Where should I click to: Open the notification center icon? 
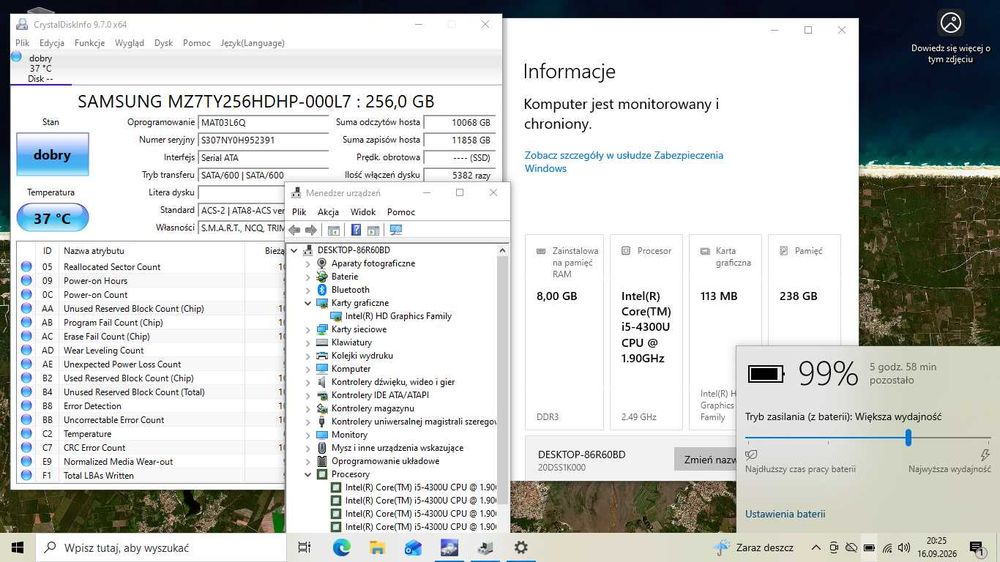tap(977, 548)
